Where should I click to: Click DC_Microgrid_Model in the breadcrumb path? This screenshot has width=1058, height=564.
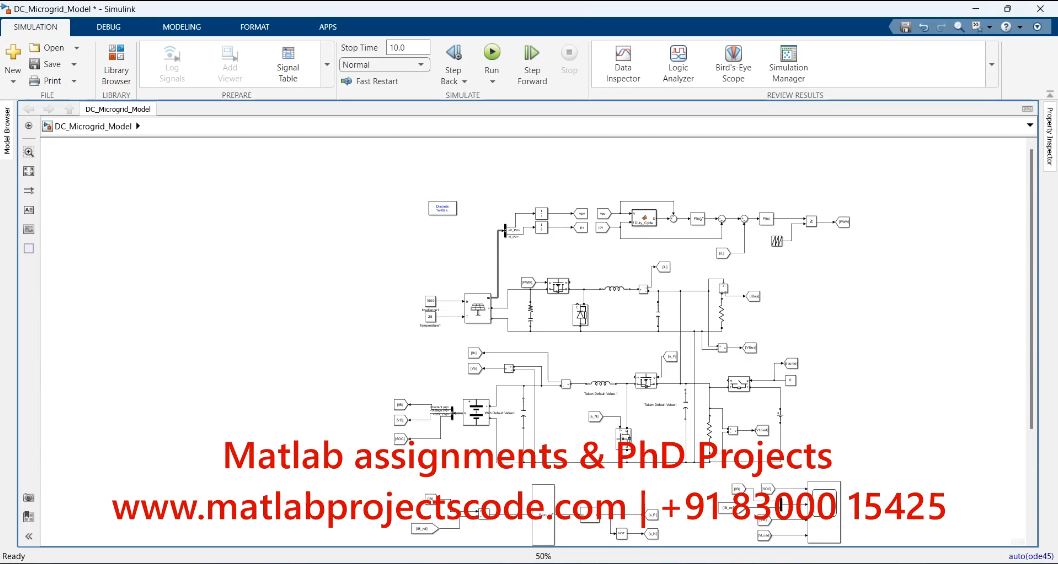click(x=93, y=125)
